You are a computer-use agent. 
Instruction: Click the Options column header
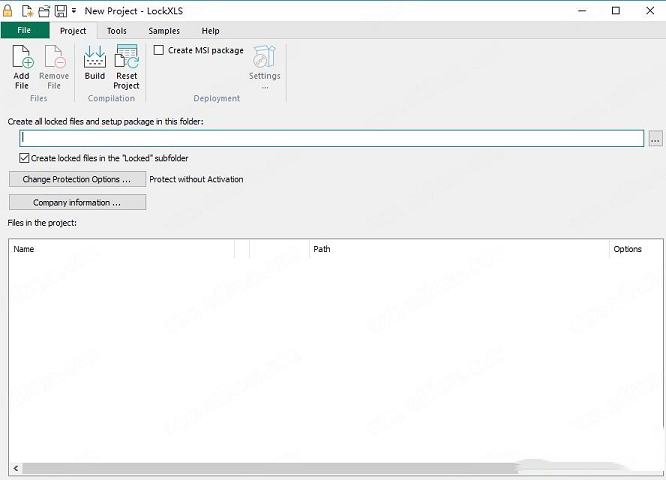[636, 249]
